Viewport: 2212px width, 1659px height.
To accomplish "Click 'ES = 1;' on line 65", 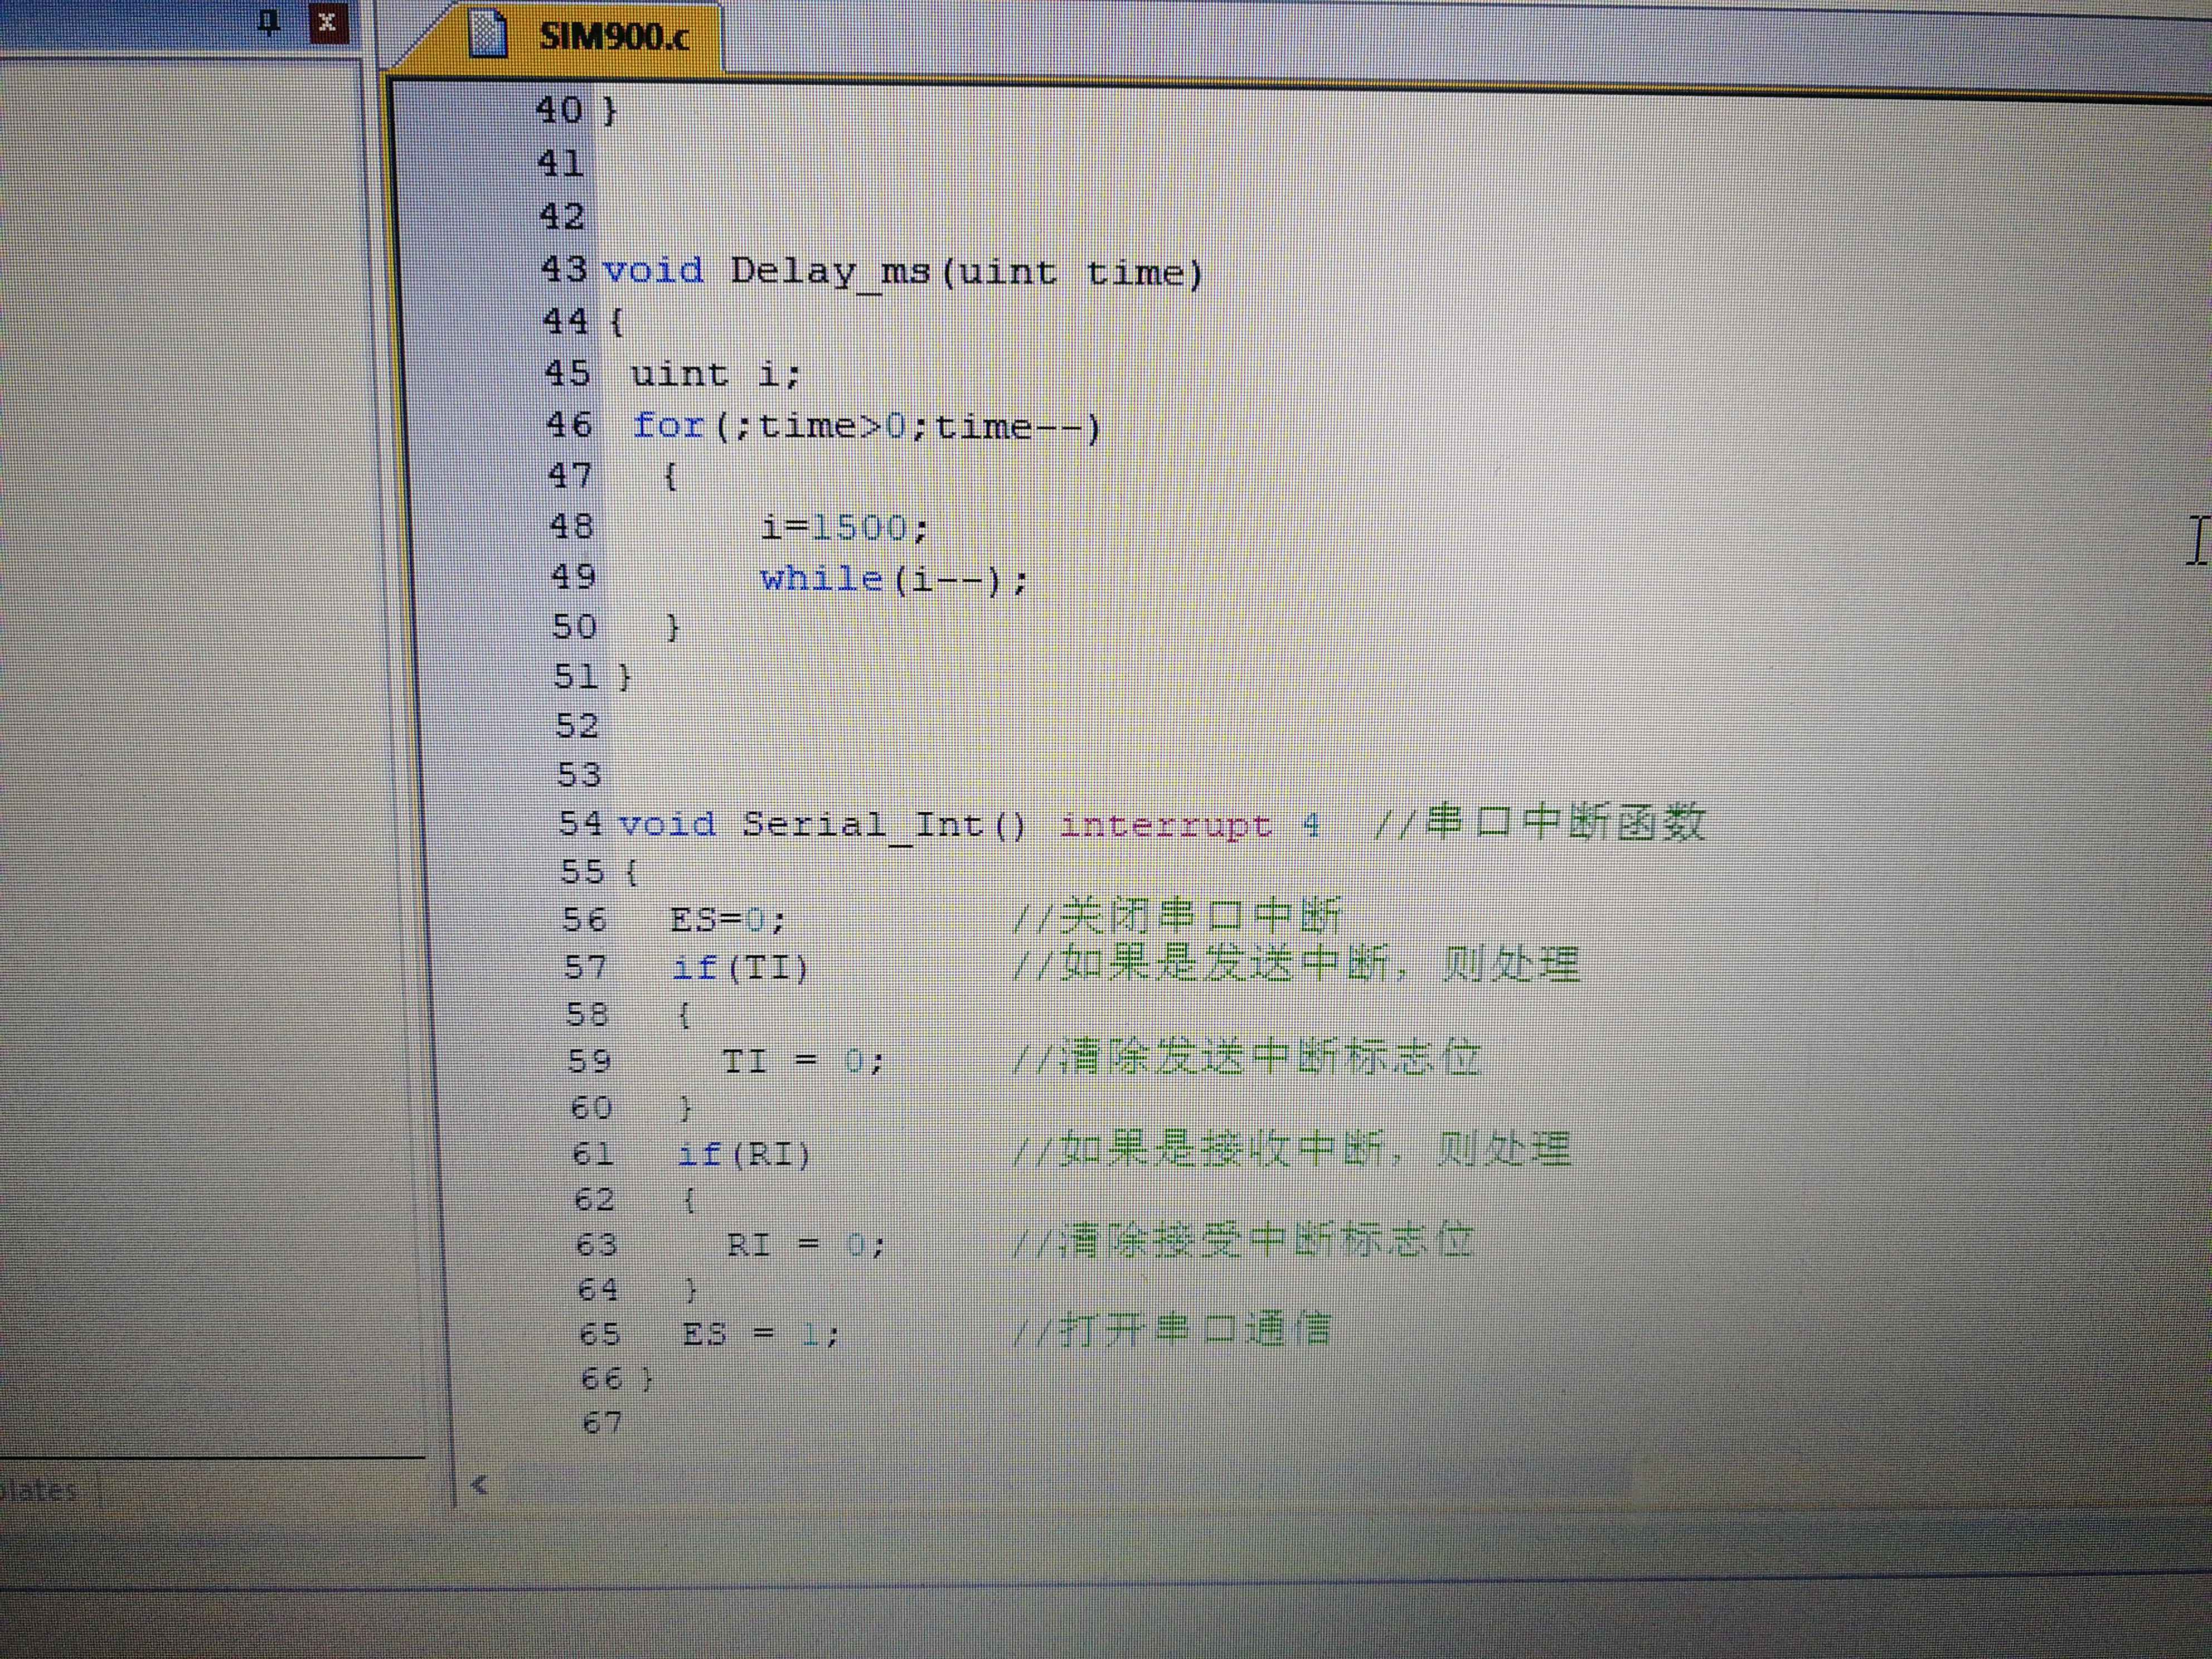I will pyautogui.click(x=762, y=1334).
